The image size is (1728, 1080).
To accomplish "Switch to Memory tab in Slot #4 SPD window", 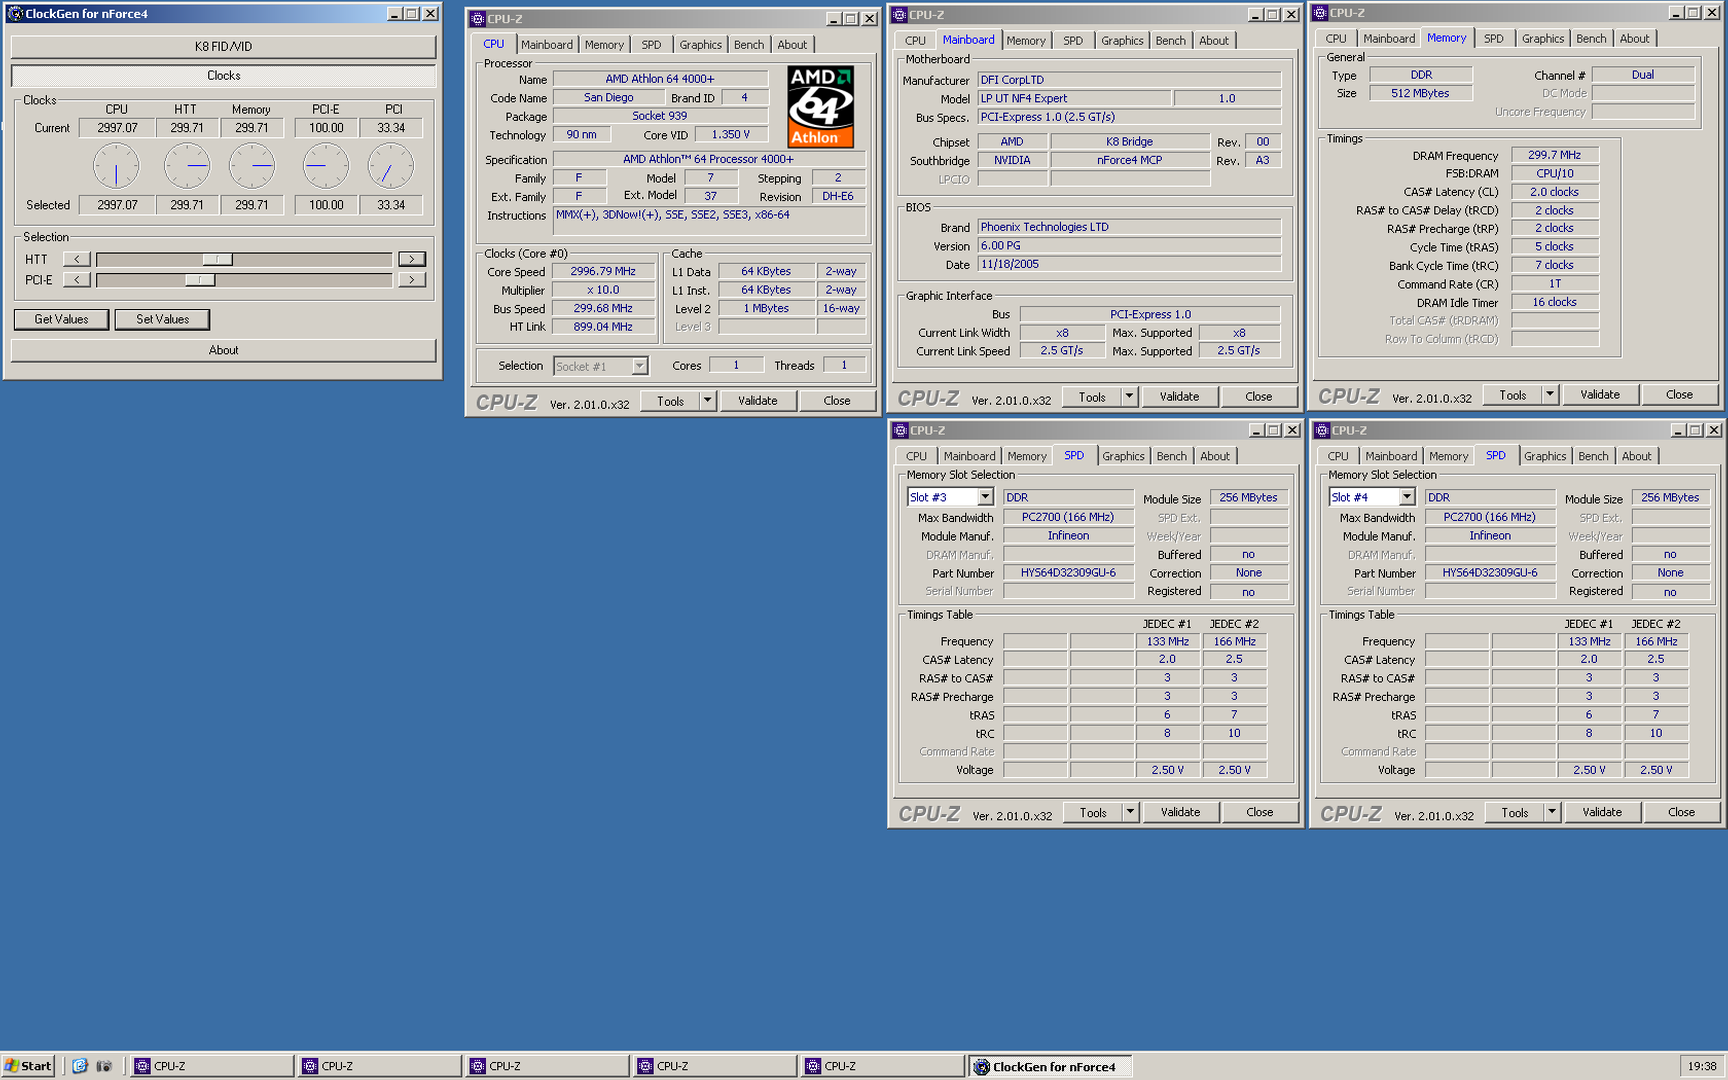I will coord(1449,456).
